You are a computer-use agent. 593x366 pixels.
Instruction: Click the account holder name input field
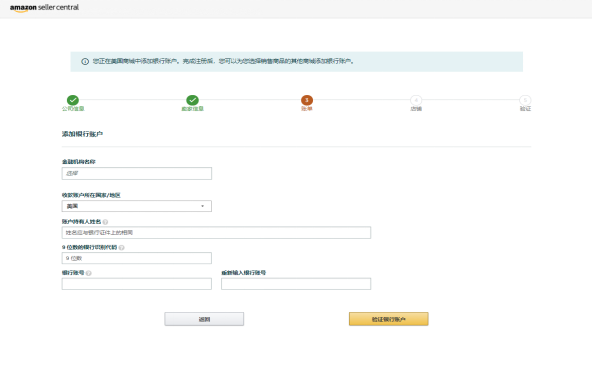coord(216,233)
